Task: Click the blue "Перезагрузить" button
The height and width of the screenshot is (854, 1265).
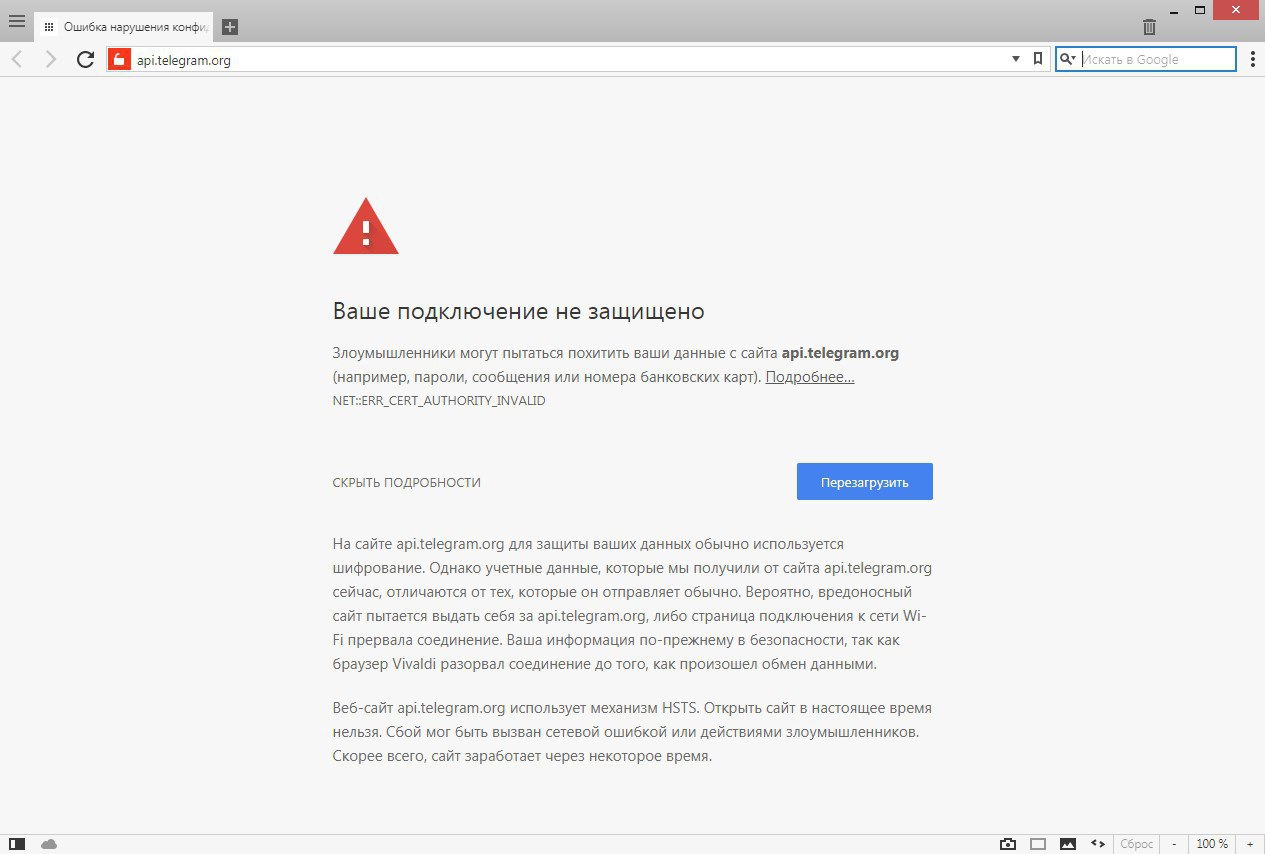Action: [x=865, y=482]
